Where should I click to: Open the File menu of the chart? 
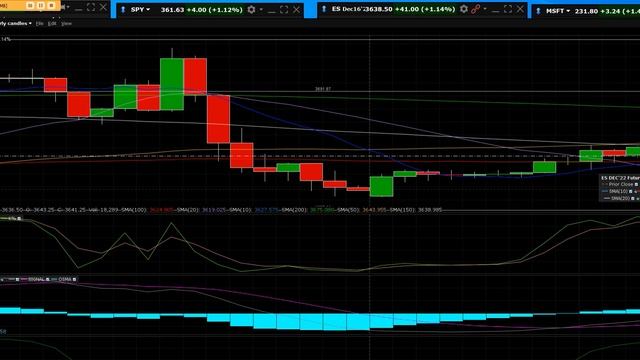click(x=40, y=24)
